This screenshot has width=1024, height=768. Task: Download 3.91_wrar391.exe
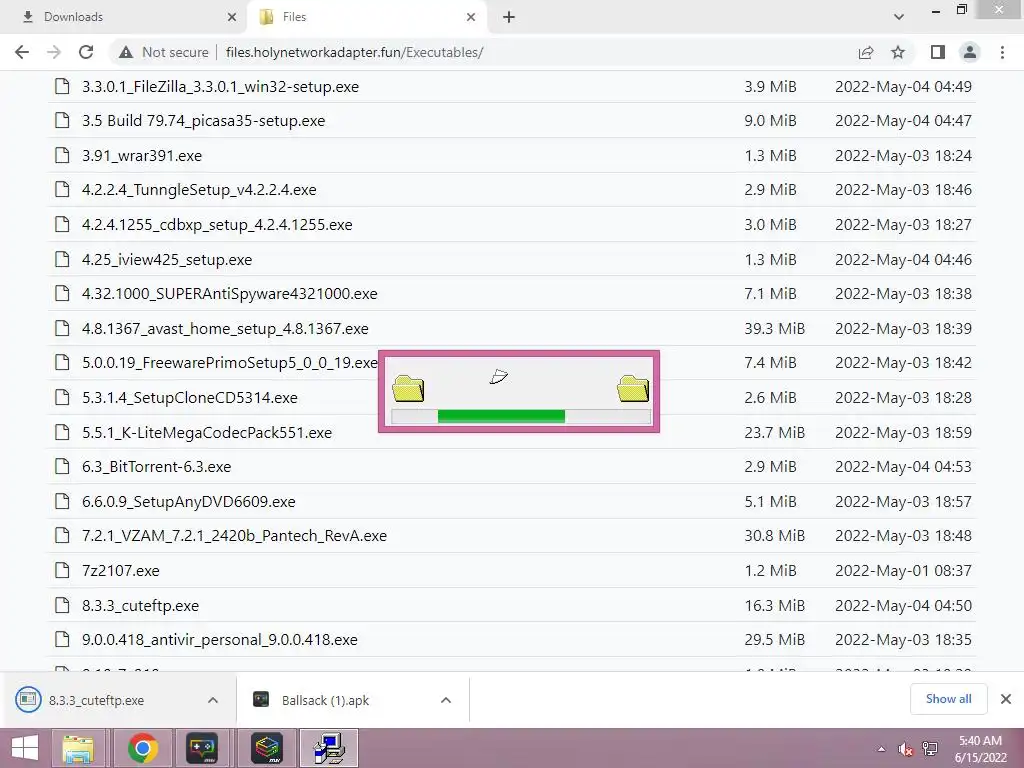pyautogui.click(x=142, y=156)
